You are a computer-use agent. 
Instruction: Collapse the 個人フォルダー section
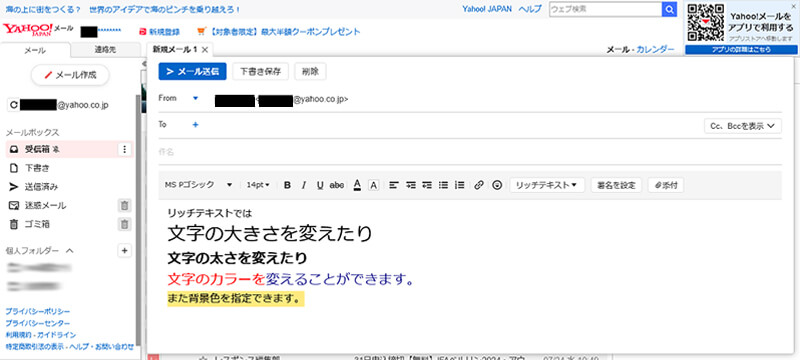70,250
